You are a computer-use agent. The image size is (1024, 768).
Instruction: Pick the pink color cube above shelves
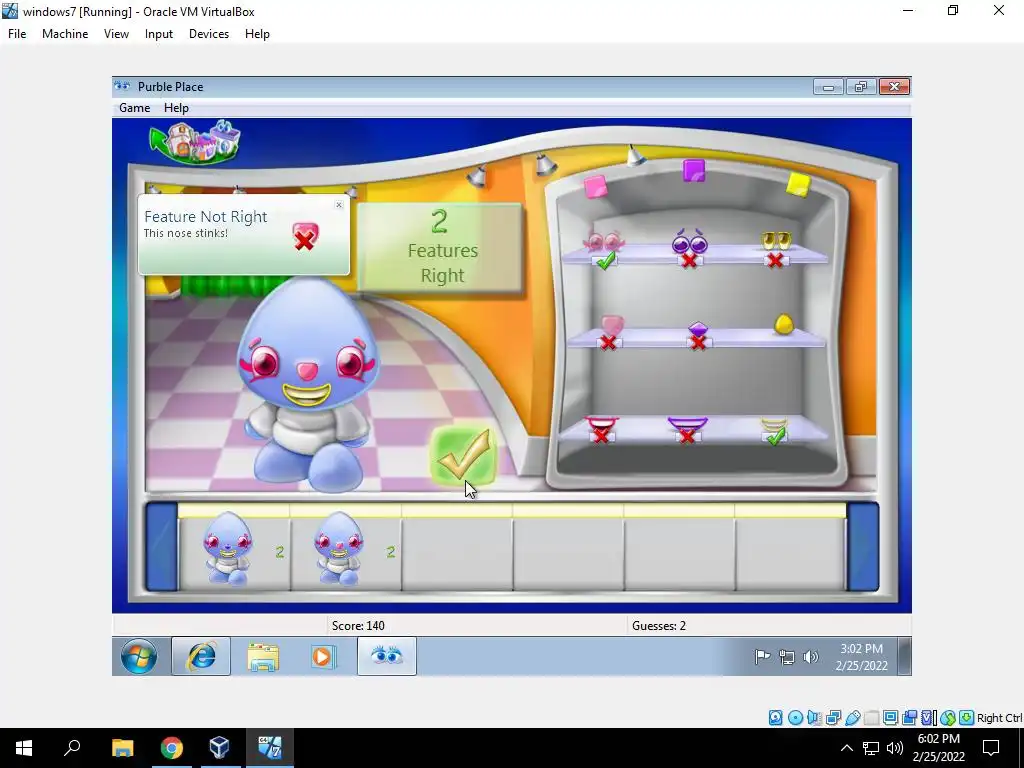[x=596, y=186]
